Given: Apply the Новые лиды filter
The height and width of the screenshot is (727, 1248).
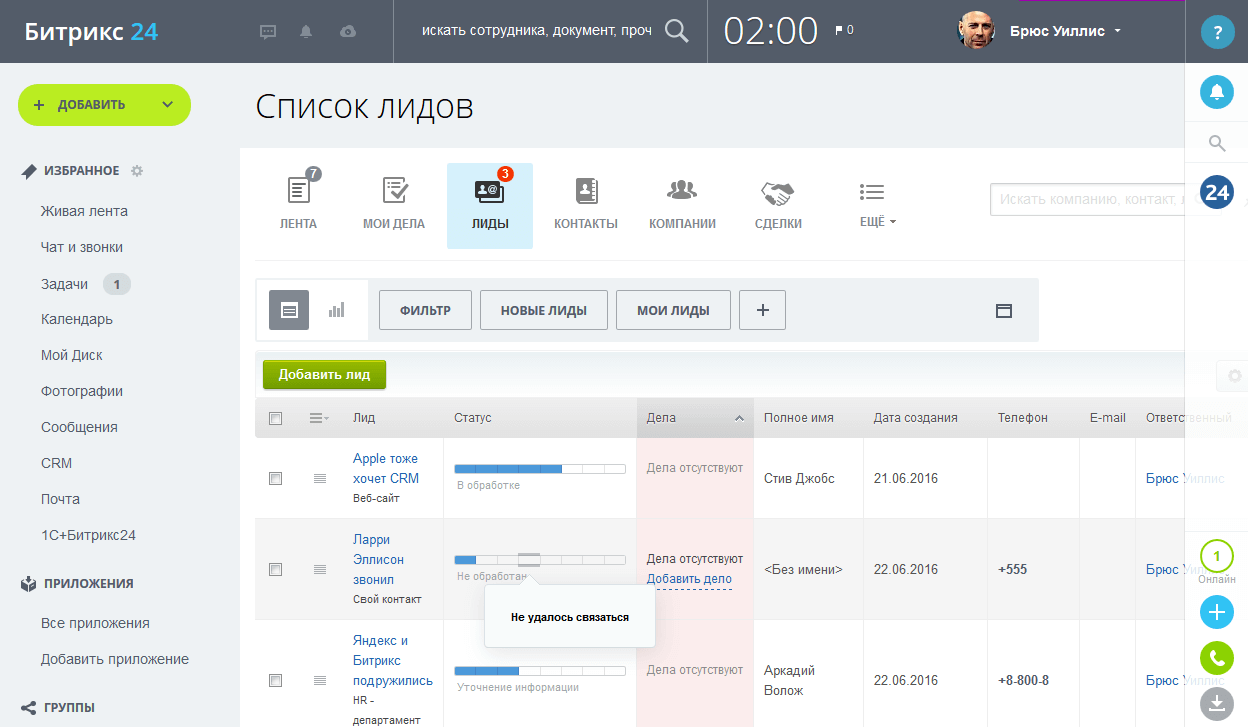Looking at the screenshot, I should pos(544,310).
